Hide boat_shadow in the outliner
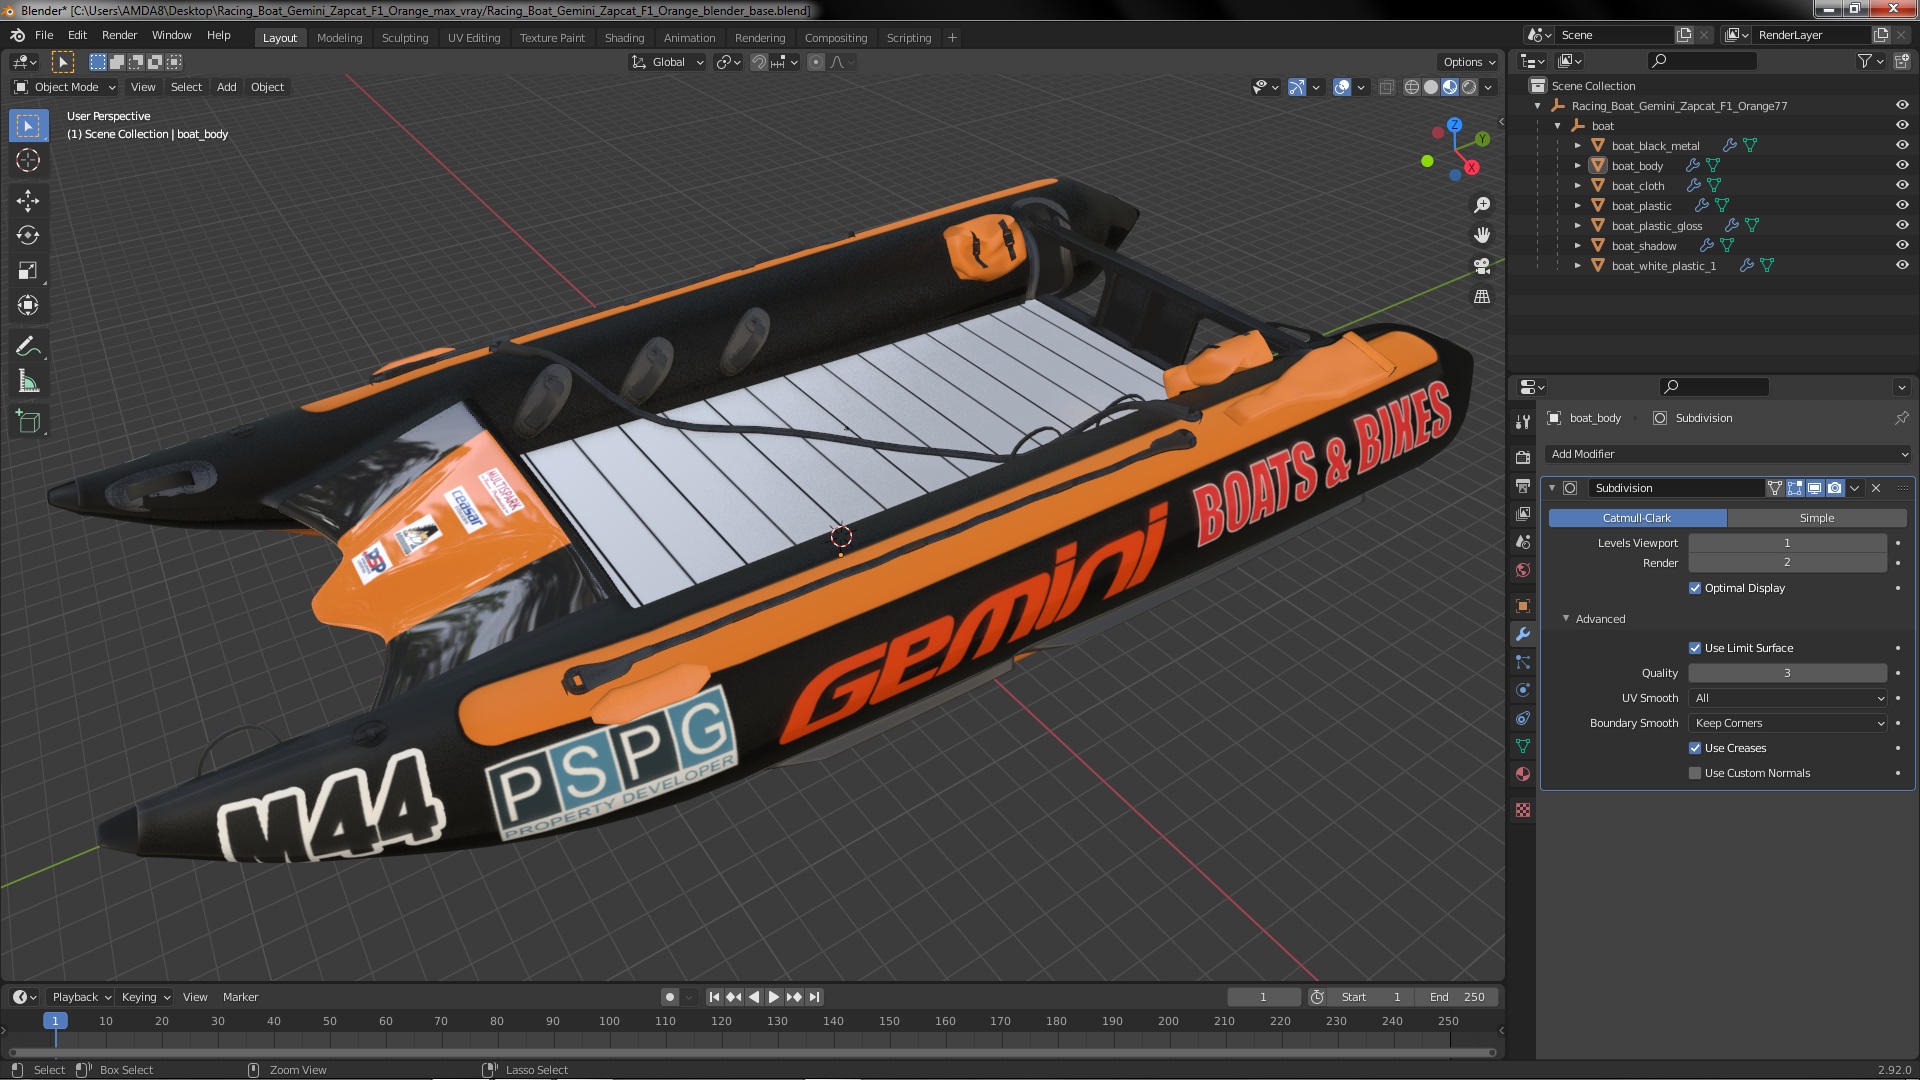This screenshot has width=1920, height=1080. click(1902, 245)
